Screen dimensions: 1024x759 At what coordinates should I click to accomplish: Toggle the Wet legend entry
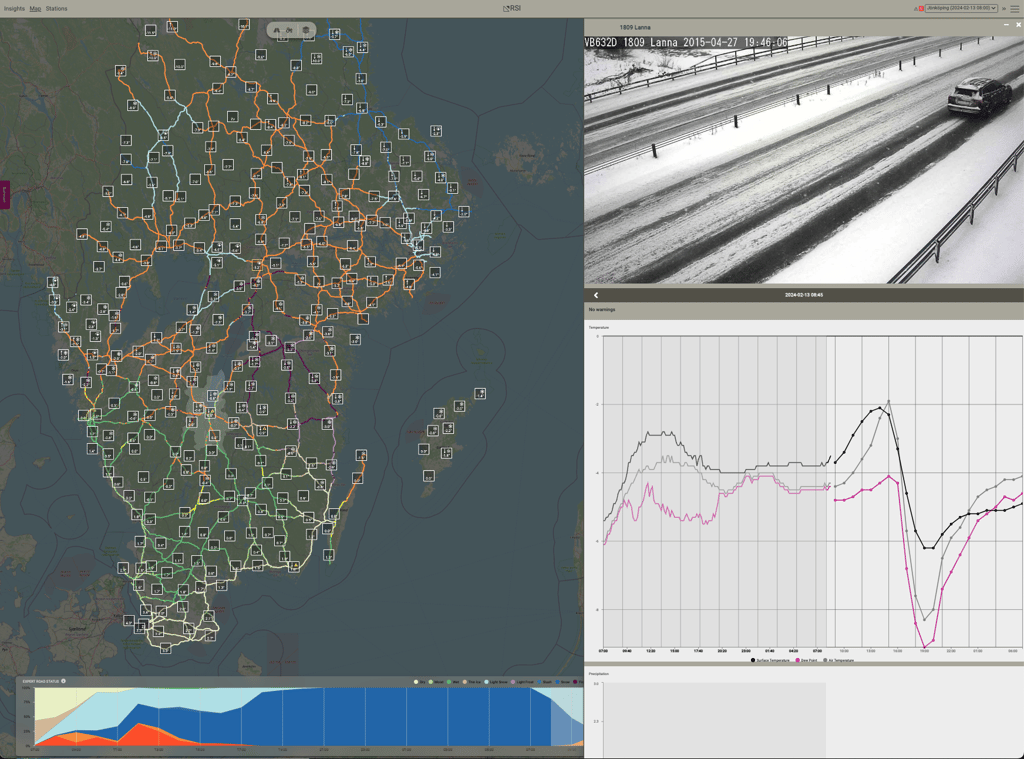click(x=453, y=682)
